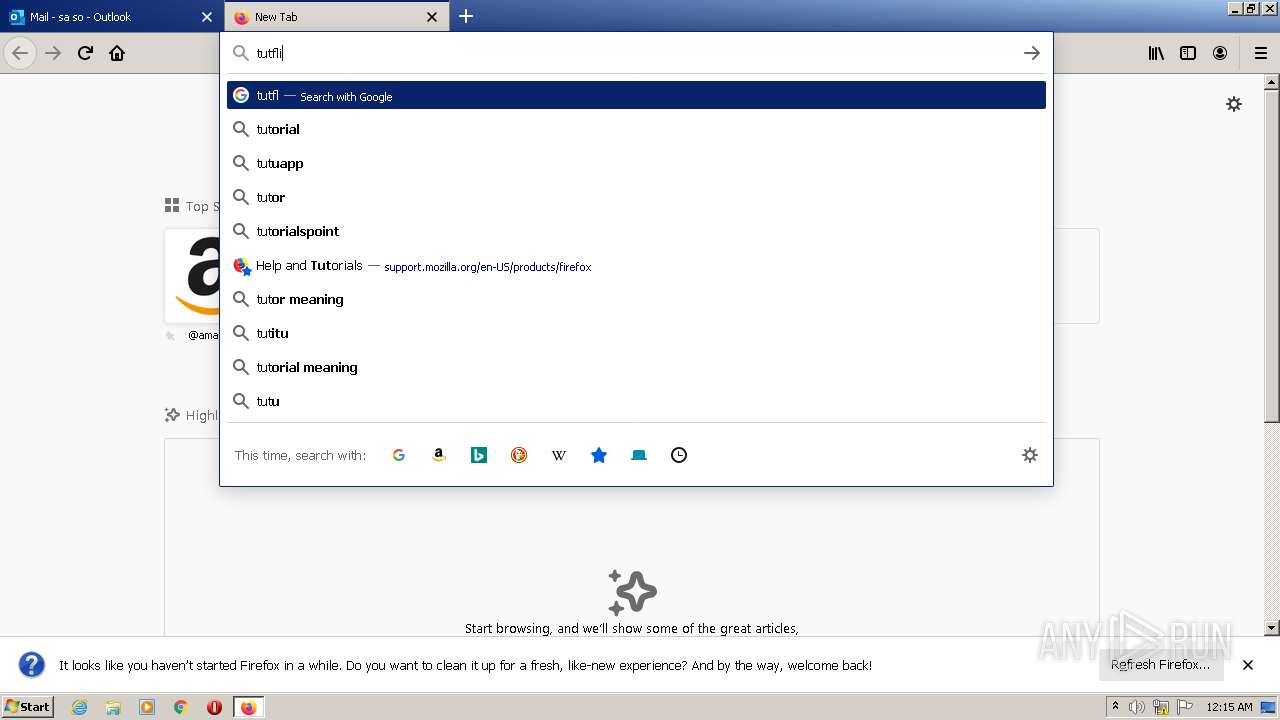1280x720 pixels.
Task: Search history with clock icon
Action: click(x=679, y=455)
